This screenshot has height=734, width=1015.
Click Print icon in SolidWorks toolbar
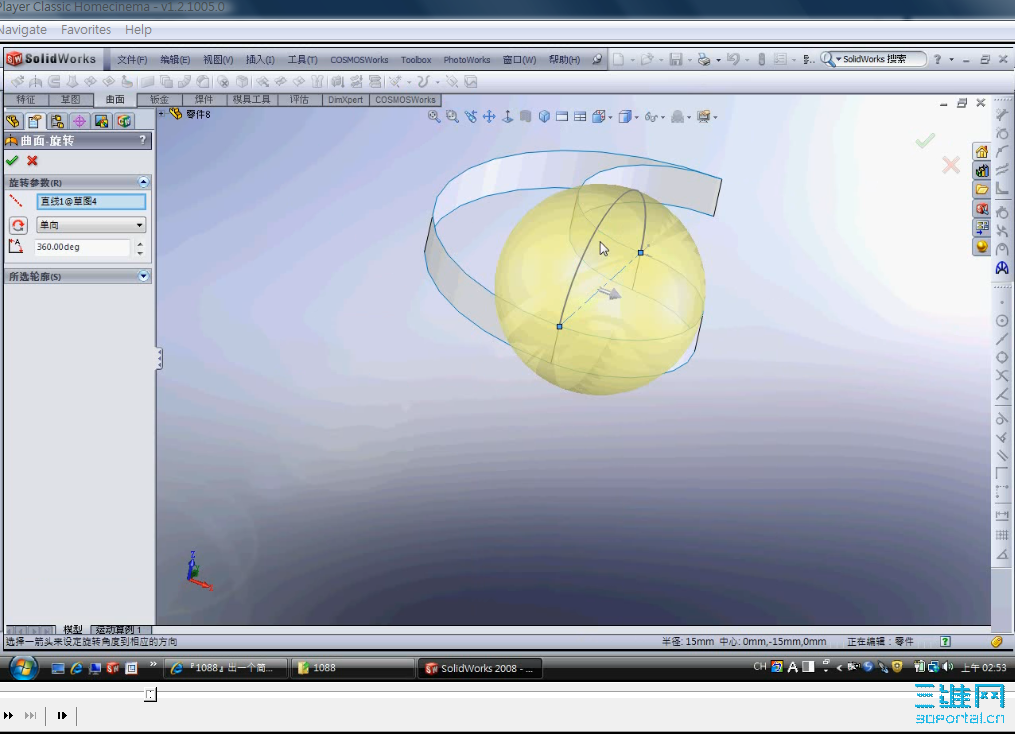point(704,60)
